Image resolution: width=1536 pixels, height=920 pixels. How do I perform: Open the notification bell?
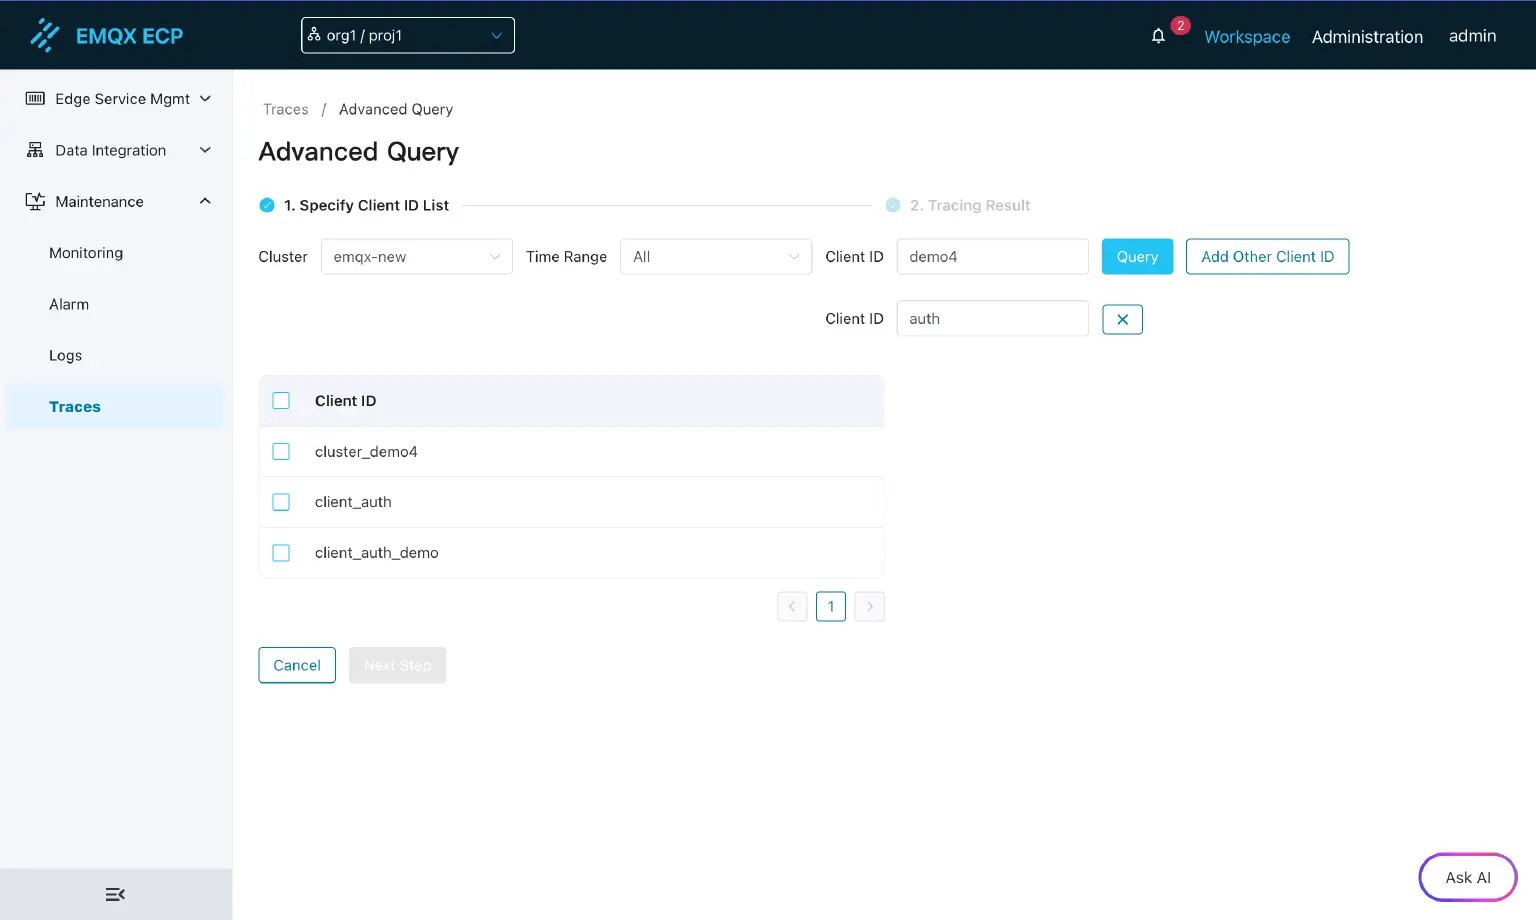(x=1158, y=36)
